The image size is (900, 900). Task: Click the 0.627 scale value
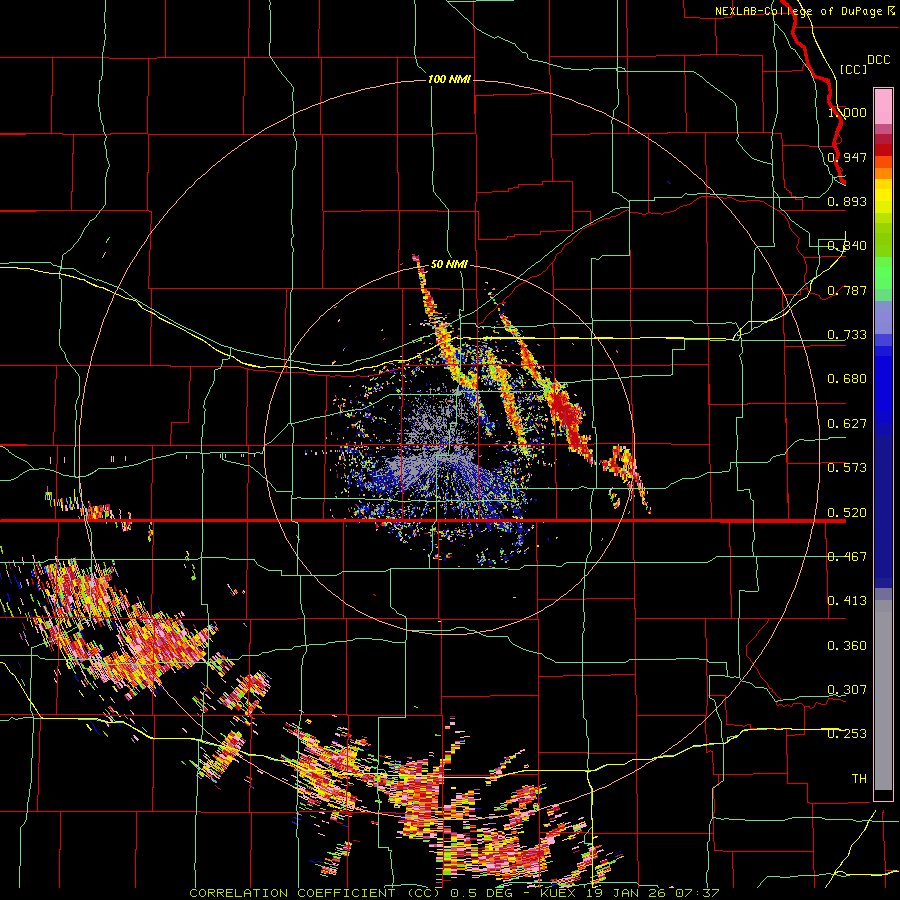pyautogui.click(x=847, y=424)
